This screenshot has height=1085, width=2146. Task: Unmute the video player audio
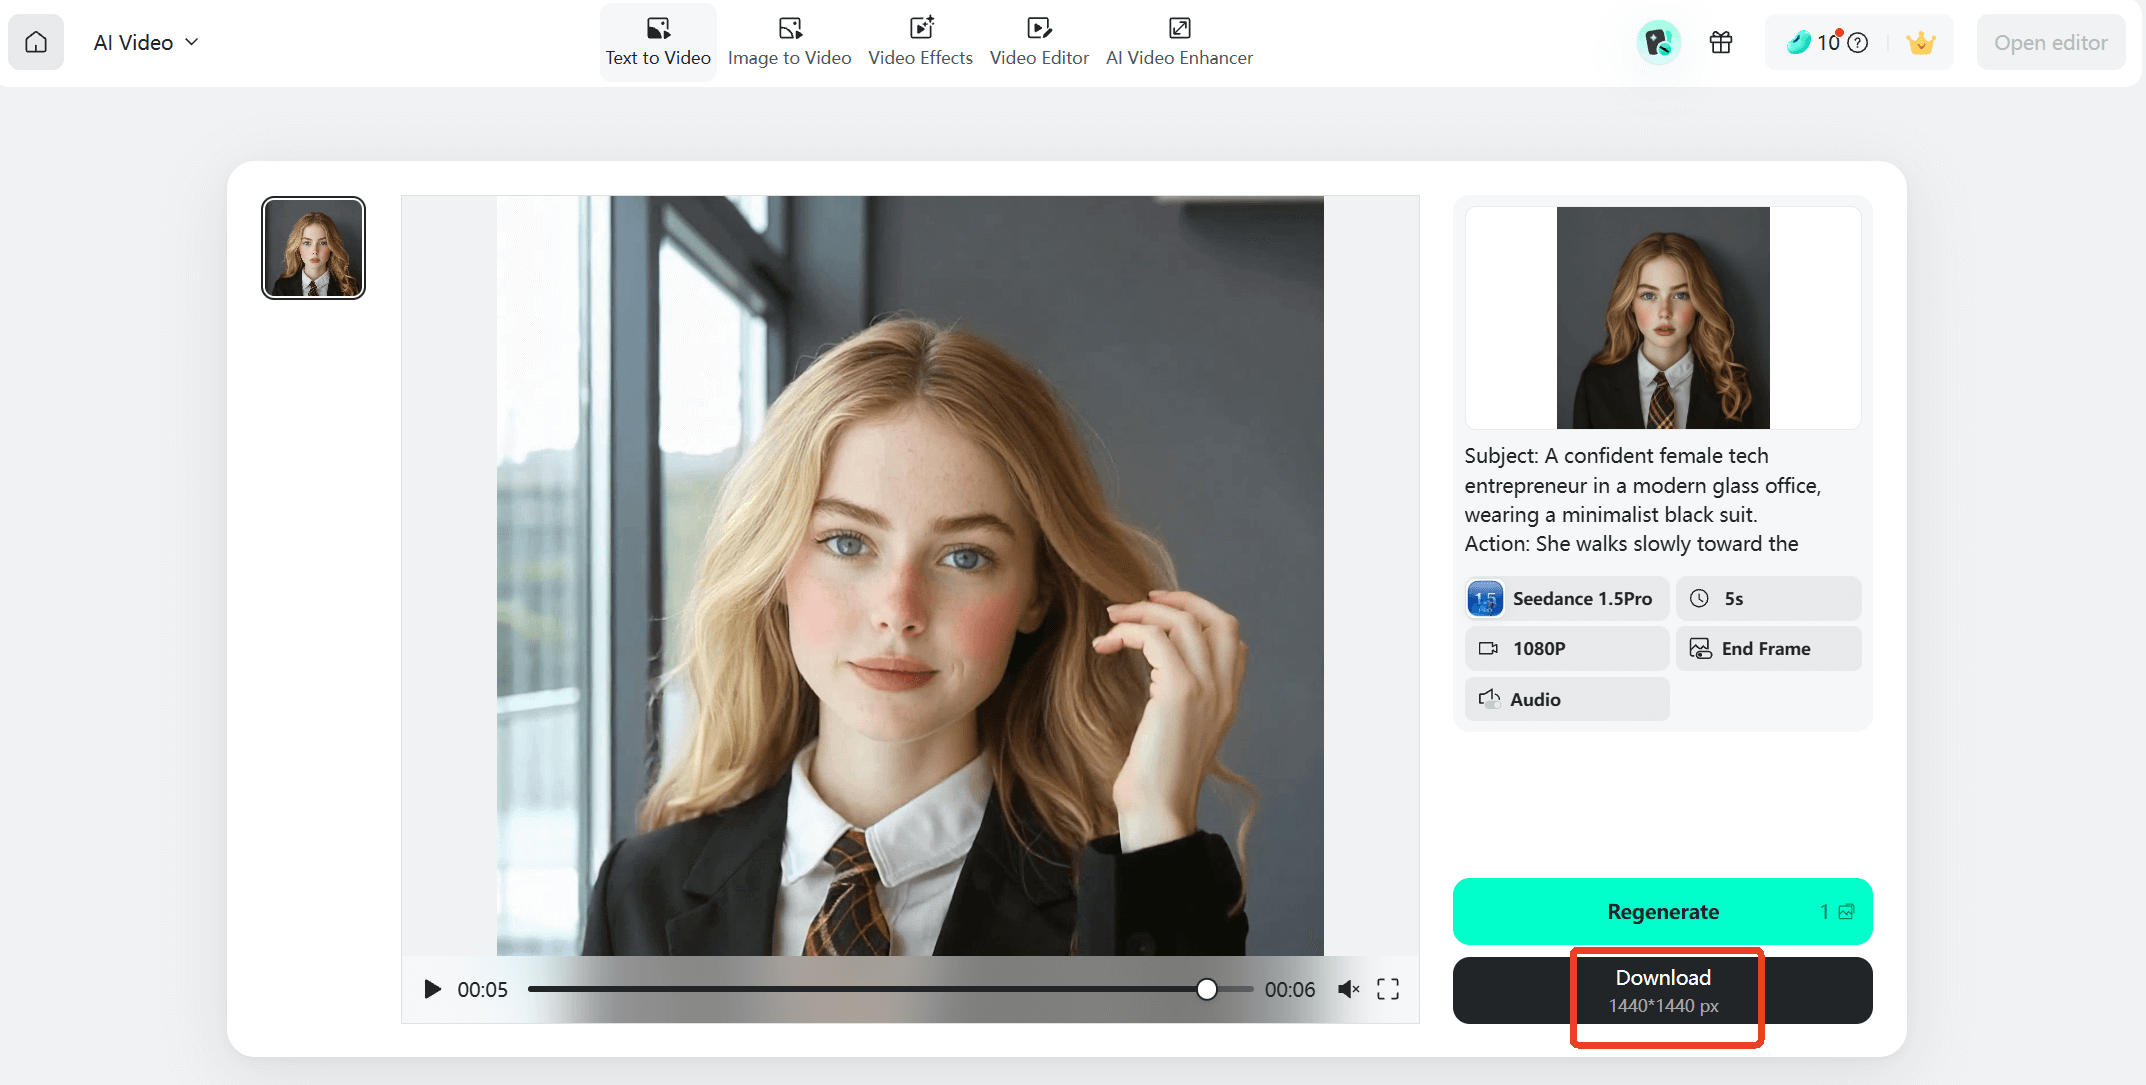[1348, 989]
